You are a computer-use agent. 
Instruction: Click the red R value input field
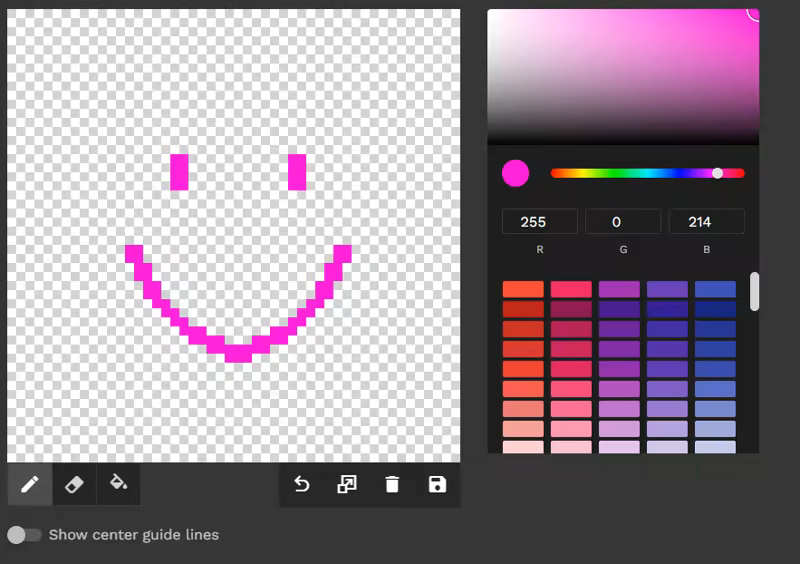[539, 222]
